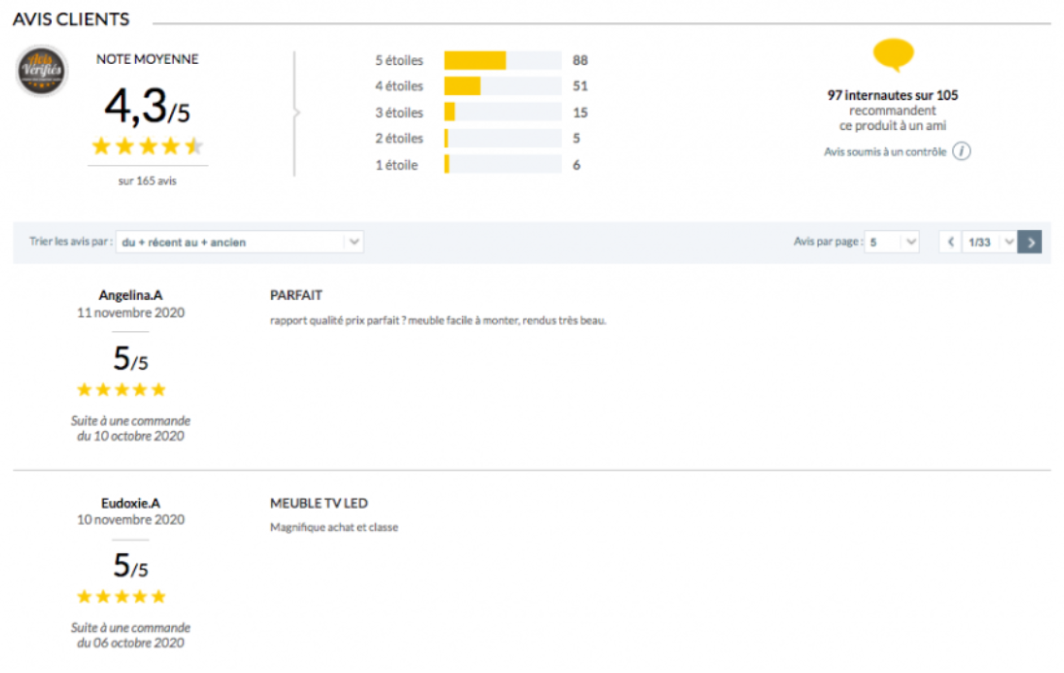Click the next page arrow button
This screenshot has height=673, width=1064.
(1030, 242)
